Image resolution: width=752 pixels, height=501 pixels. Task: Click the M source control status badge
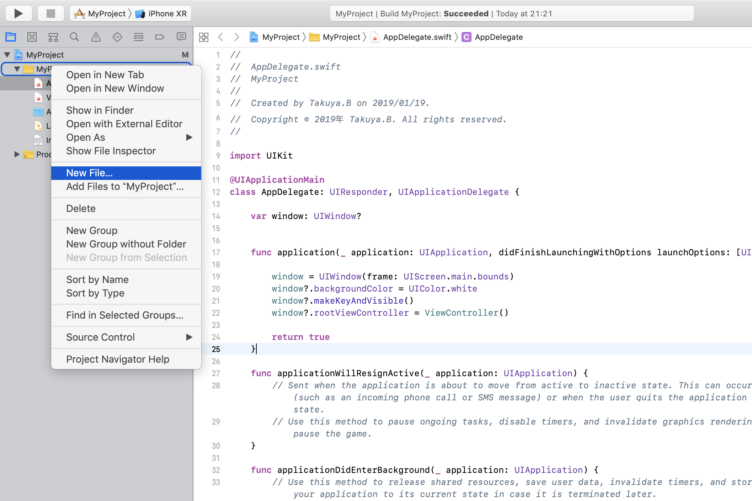[x=185, y=55]
